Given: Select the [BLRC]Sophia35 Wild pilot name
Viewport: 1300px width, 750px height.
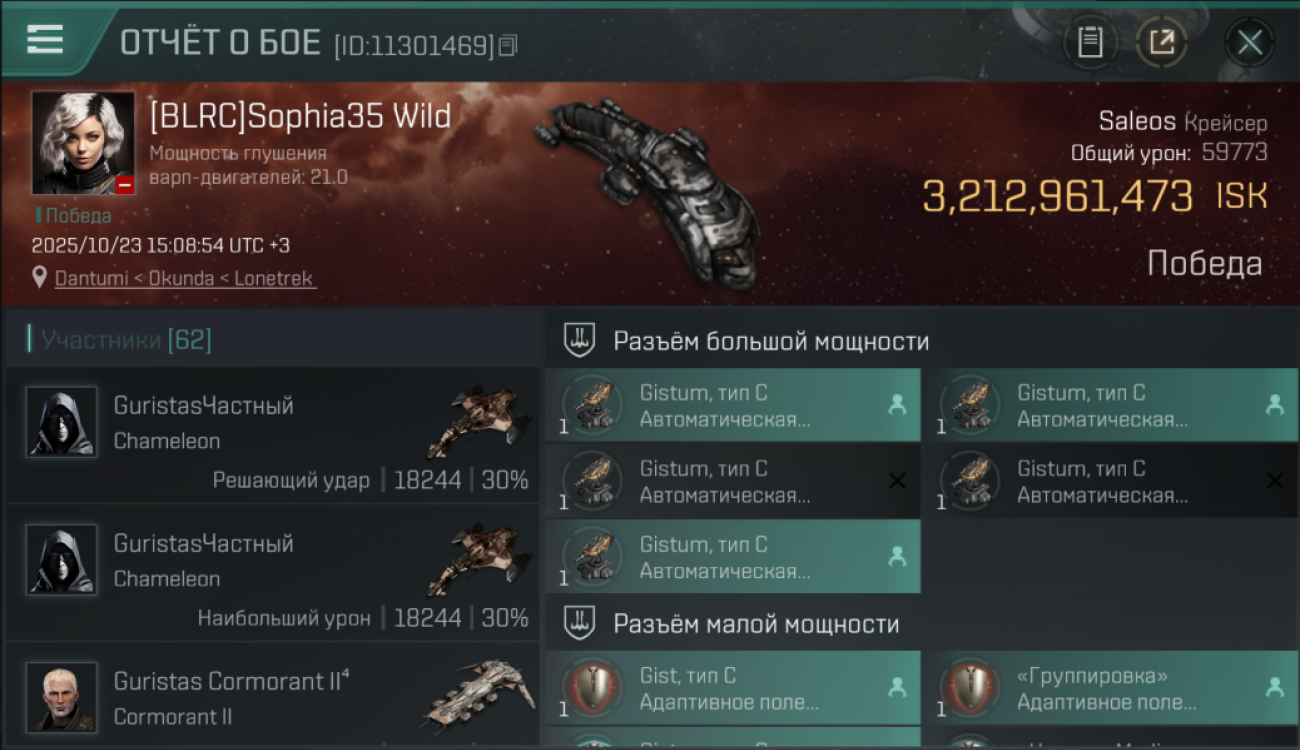Looking at the screenshot, I should (300, 116).
